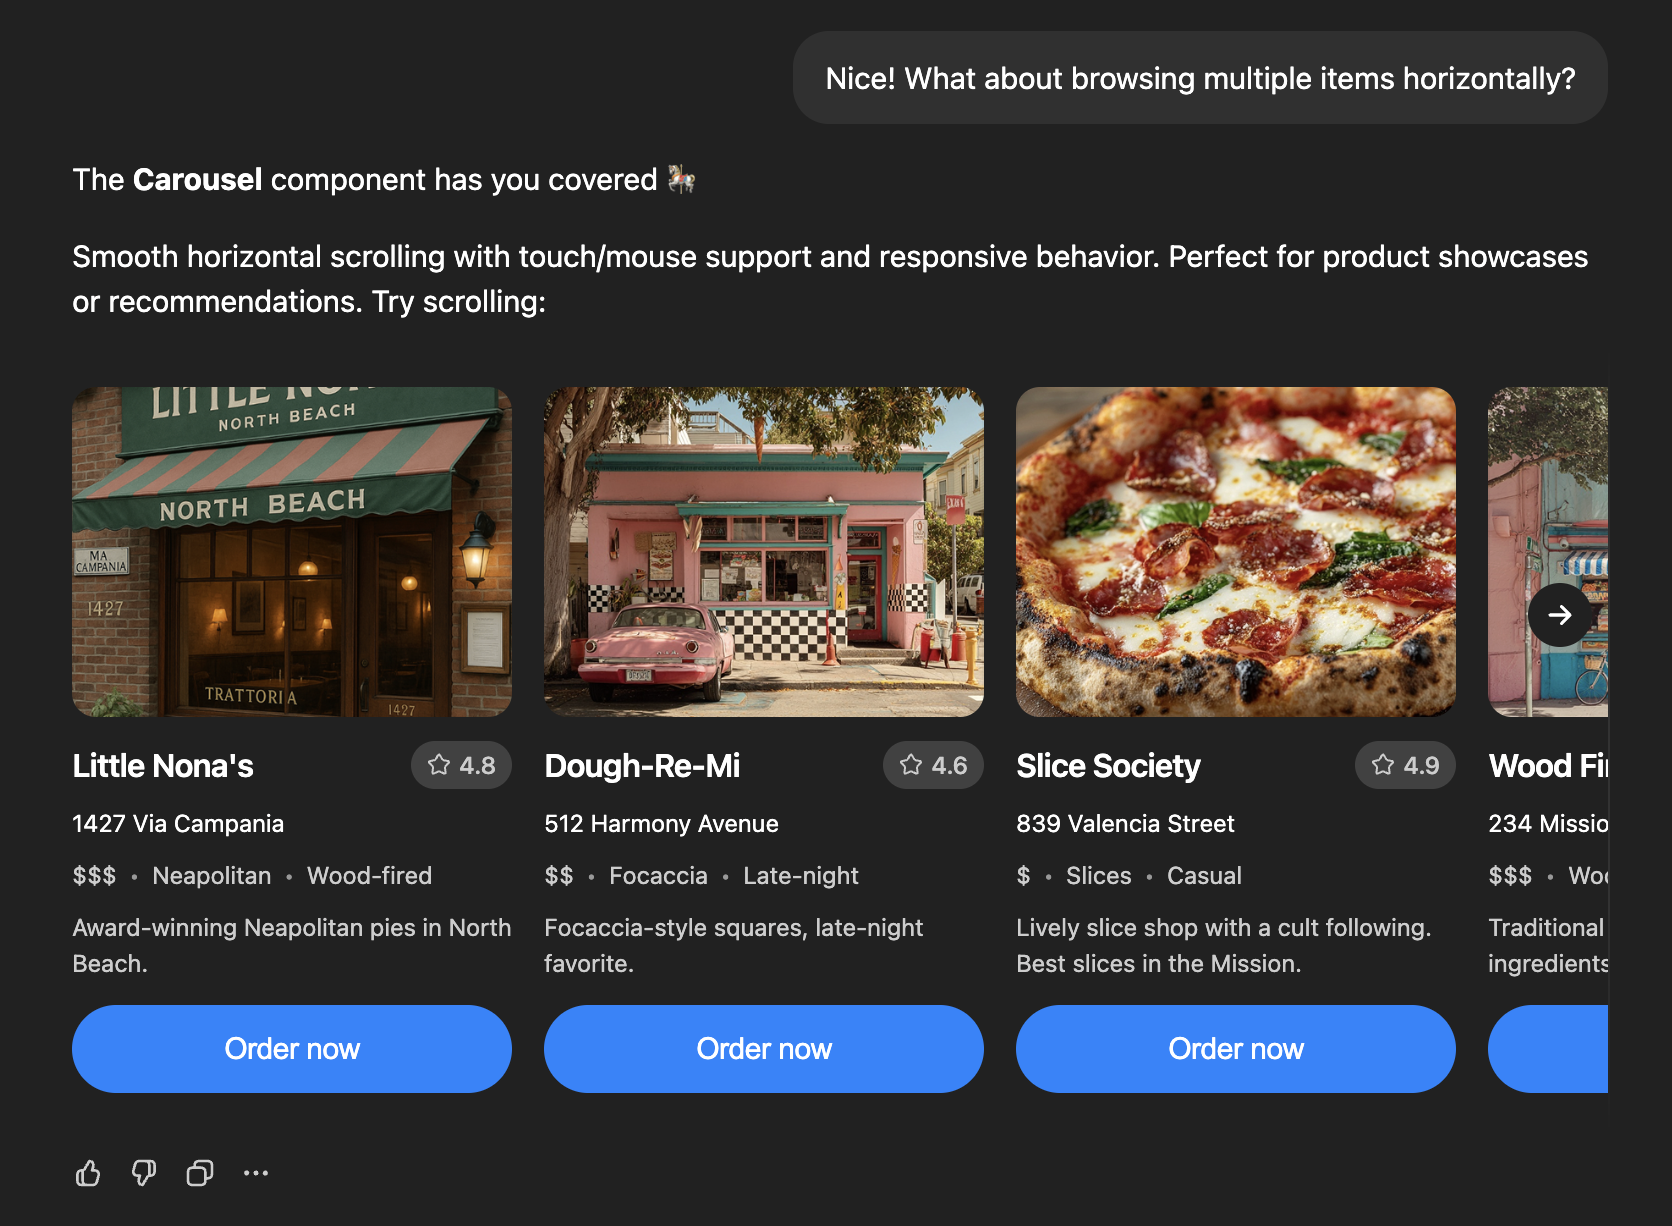Select the Slice Society card title
1672x1226 pixels.
pyautogui.click(x=1108, y=766)
